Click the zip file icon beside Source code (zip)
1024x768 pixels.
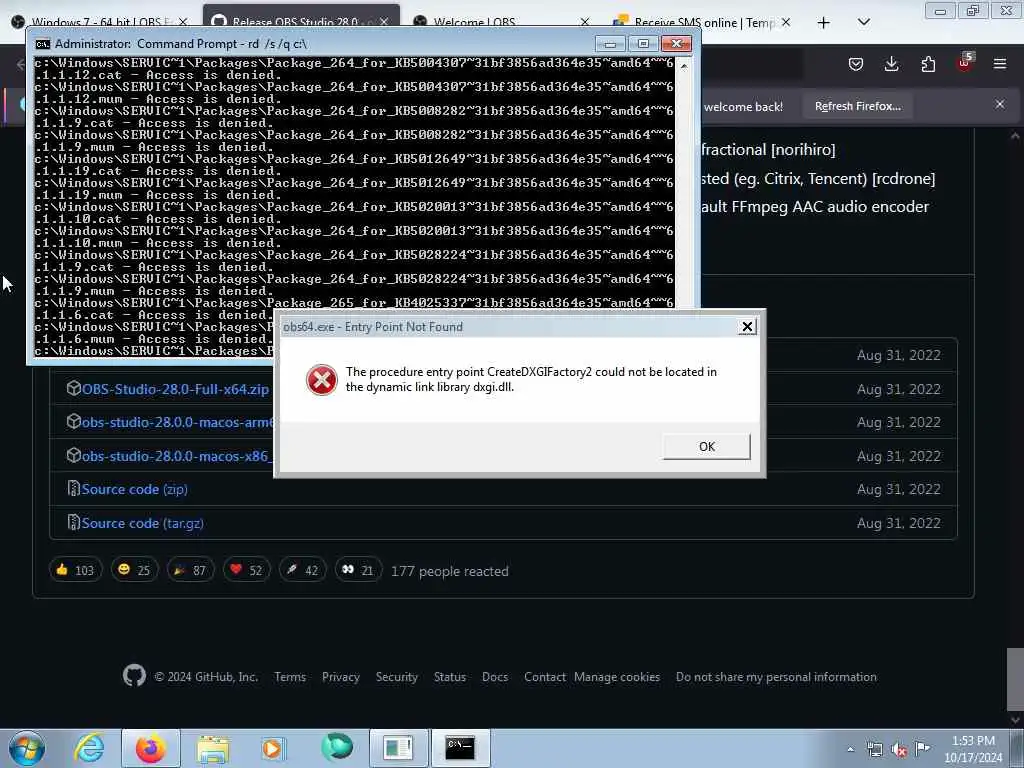click(x=73, y=488)
